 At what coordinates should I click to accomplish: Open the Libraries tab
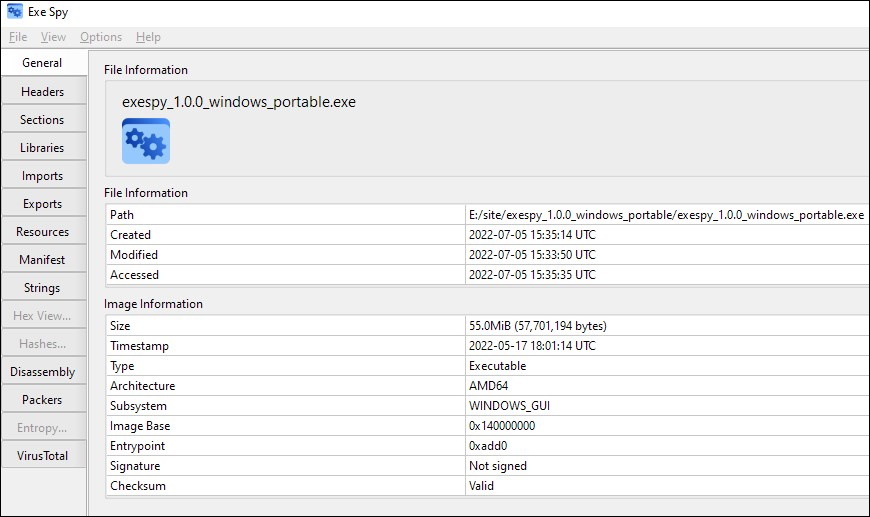42,147
